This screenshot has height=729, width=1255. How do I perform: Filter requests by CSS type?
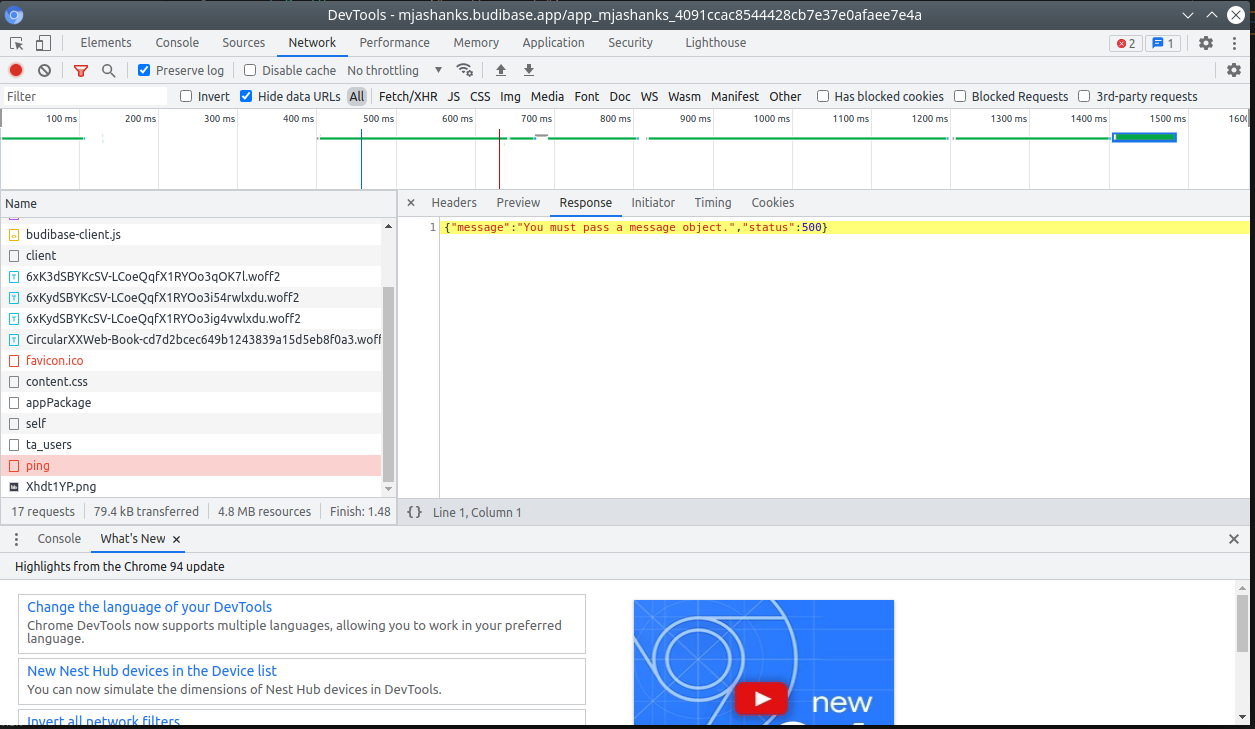coord(480,96)
